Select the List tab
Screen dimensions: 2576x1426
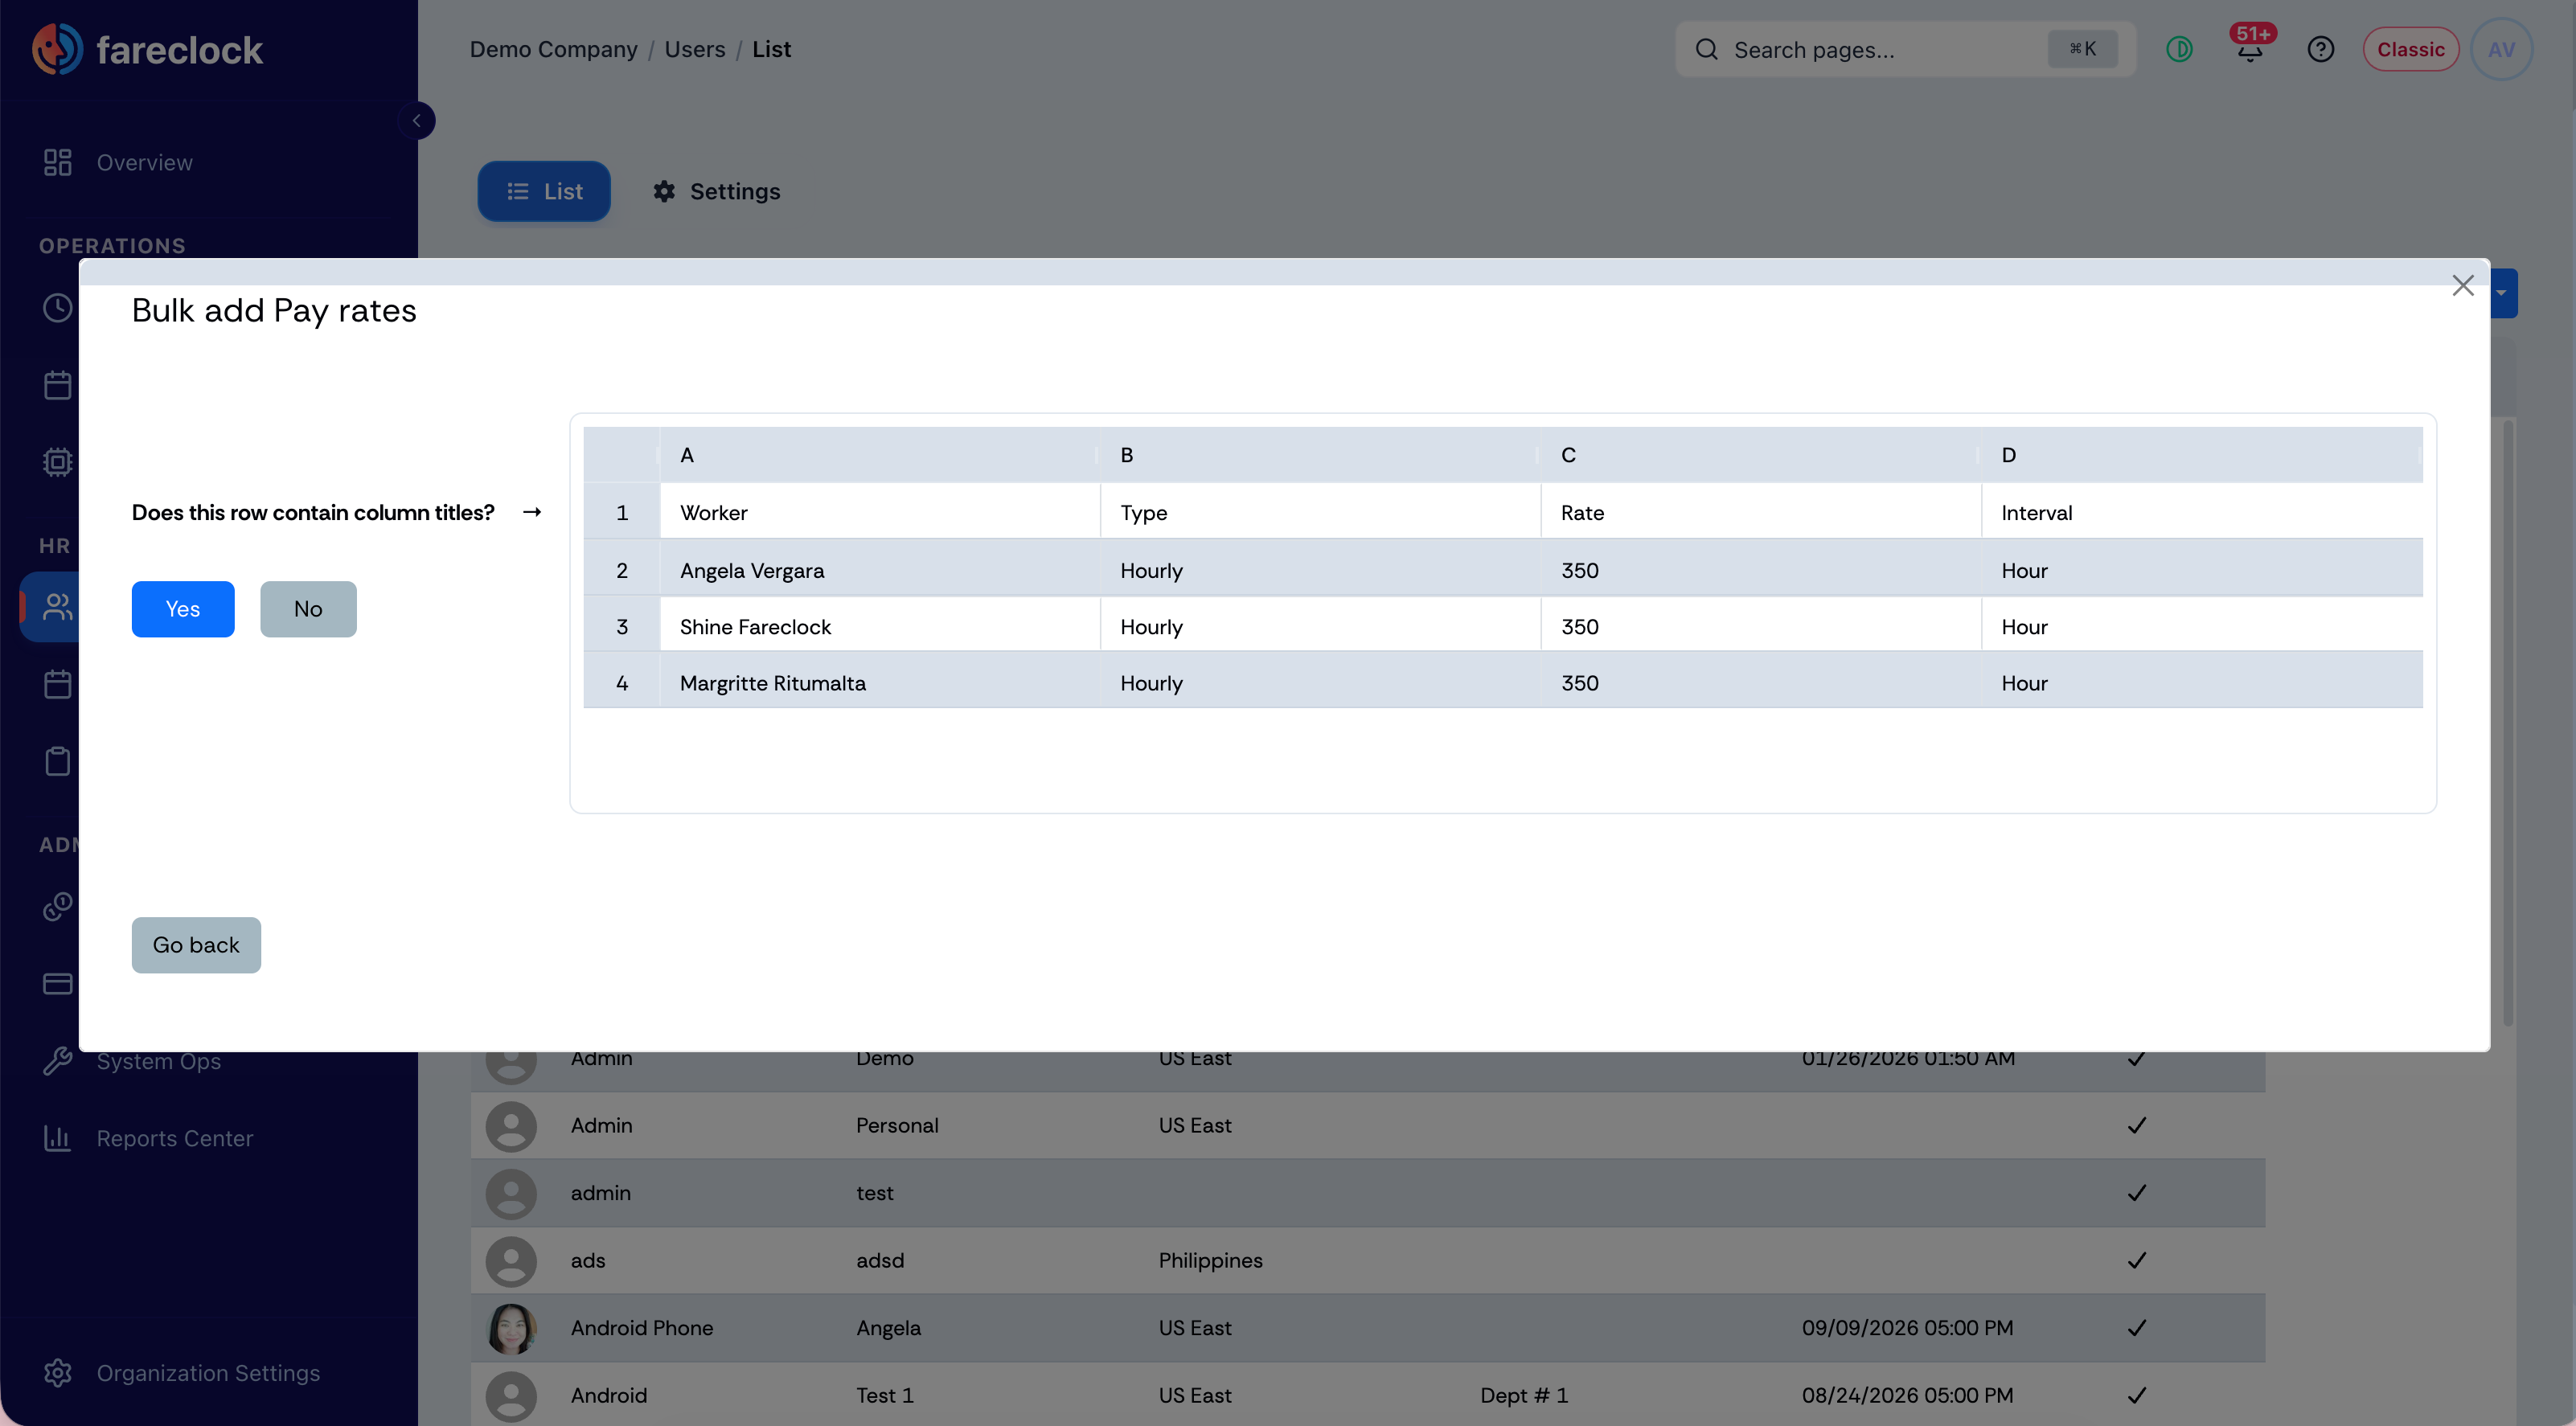pyautogui.click(x=544, y=191)
